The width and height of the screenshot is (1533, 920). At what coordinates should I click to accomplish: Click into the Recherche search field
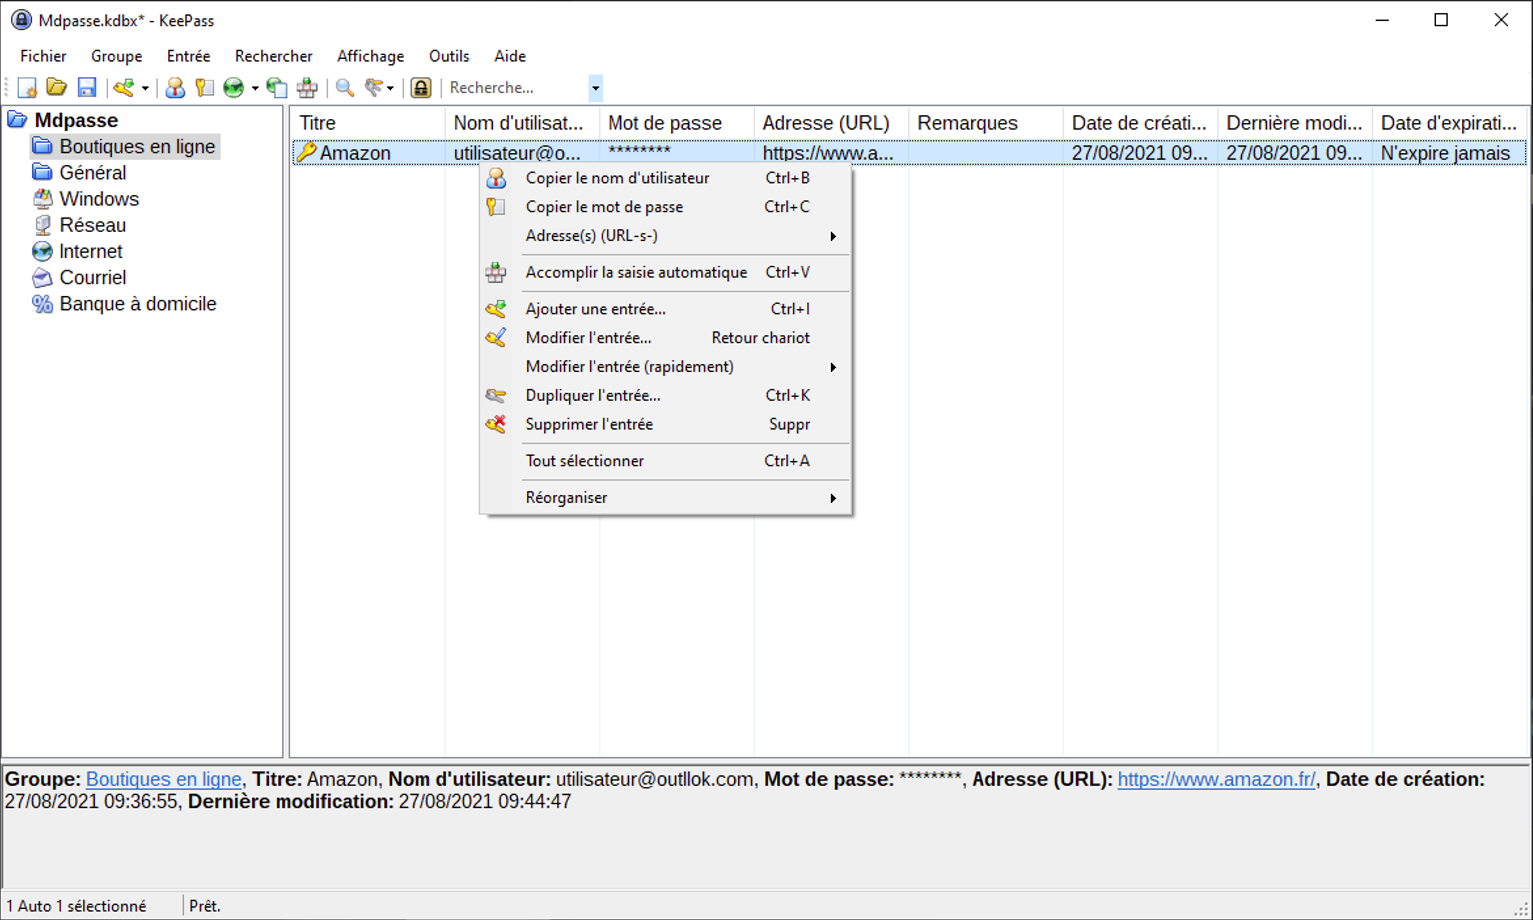(516, 88)
